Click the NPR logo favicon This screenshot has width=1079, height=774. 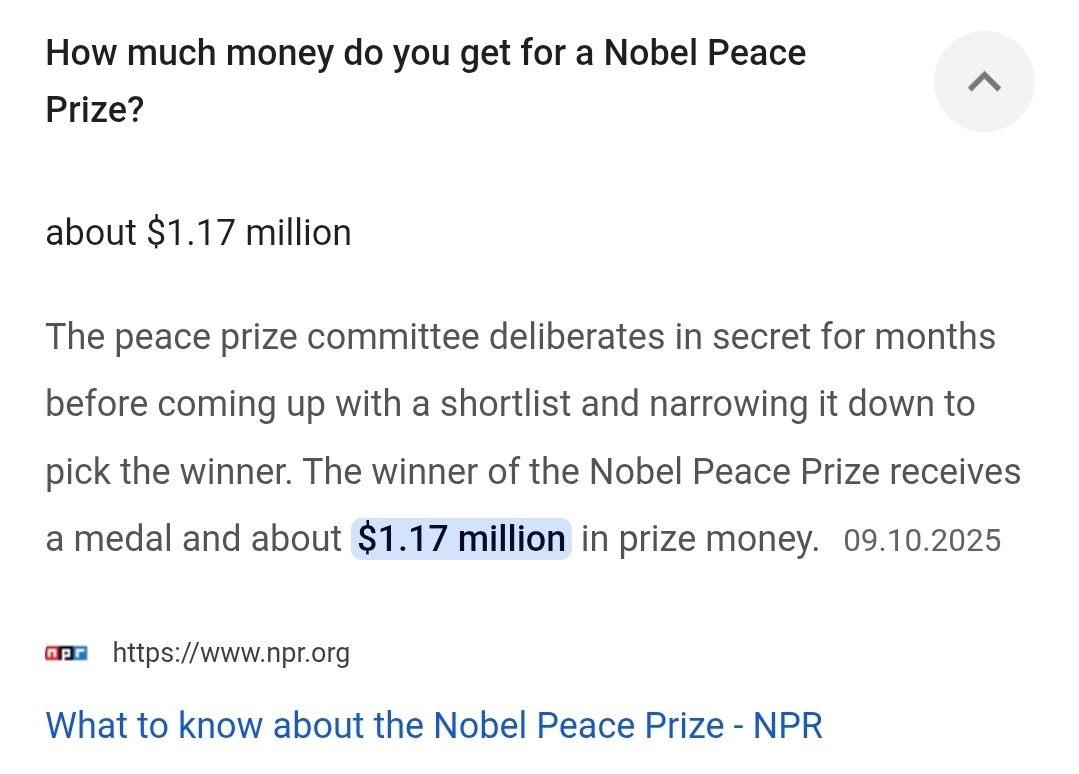(x=66, y=654)
